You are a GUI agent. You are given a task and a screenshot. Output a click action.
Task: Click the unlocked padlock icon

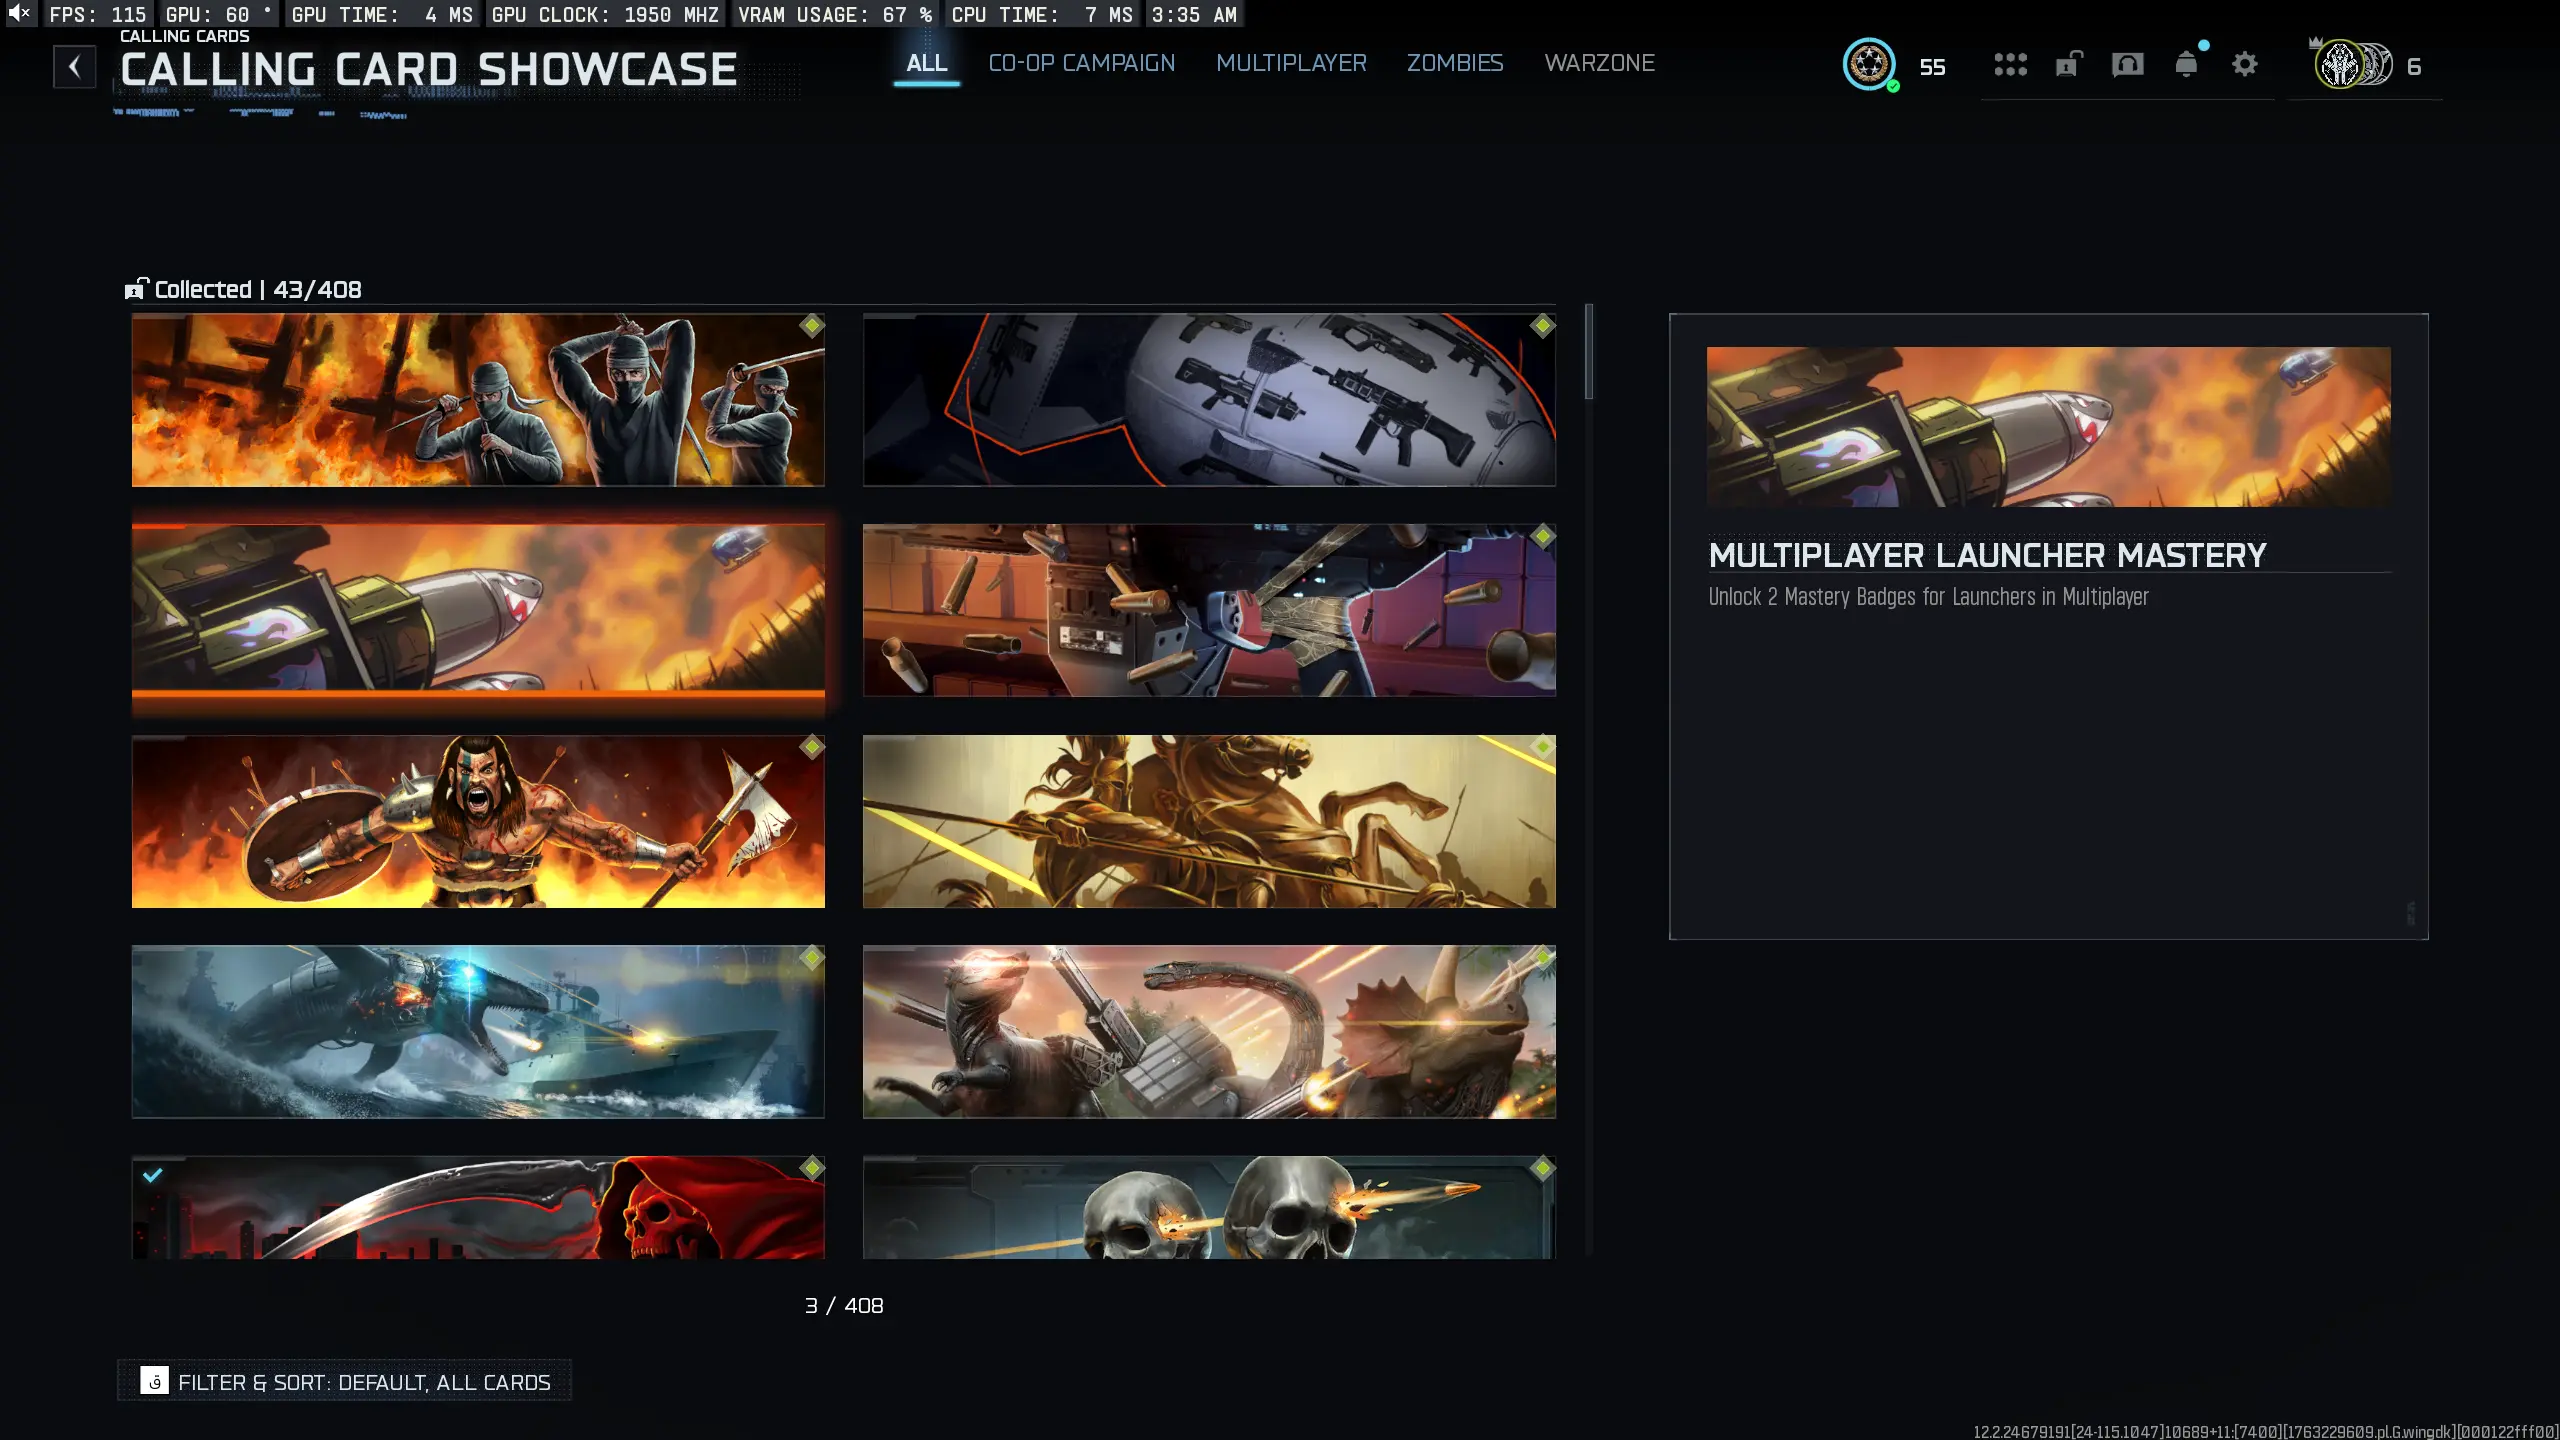tap(2068, 65)
